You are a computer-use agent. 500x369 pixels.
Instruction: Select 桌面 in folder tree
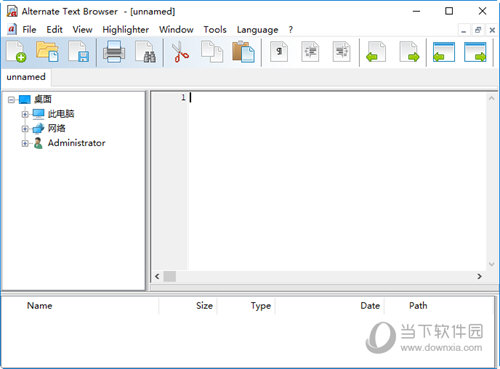[x=43, y=99]
